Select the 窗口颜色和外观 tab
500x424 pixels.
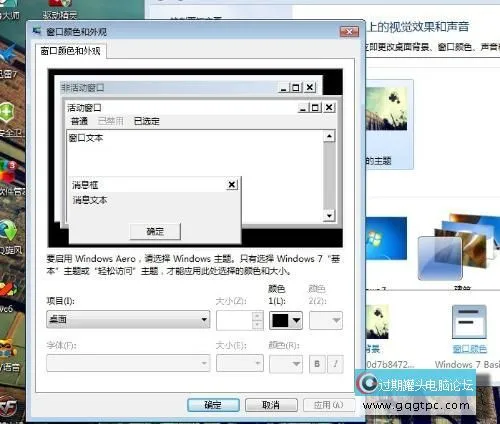coord(70,51)
